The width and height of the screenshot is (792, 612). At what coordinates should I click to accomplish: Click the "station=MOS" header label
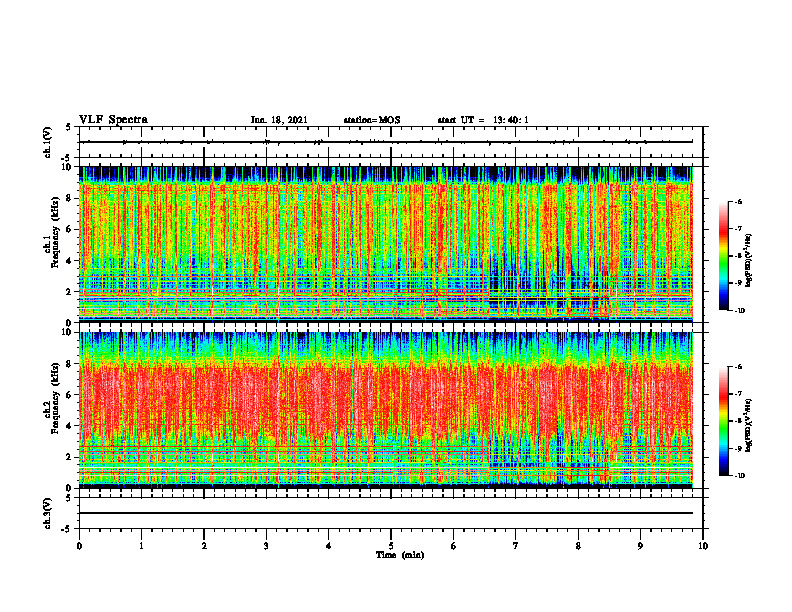click(372, 120)
